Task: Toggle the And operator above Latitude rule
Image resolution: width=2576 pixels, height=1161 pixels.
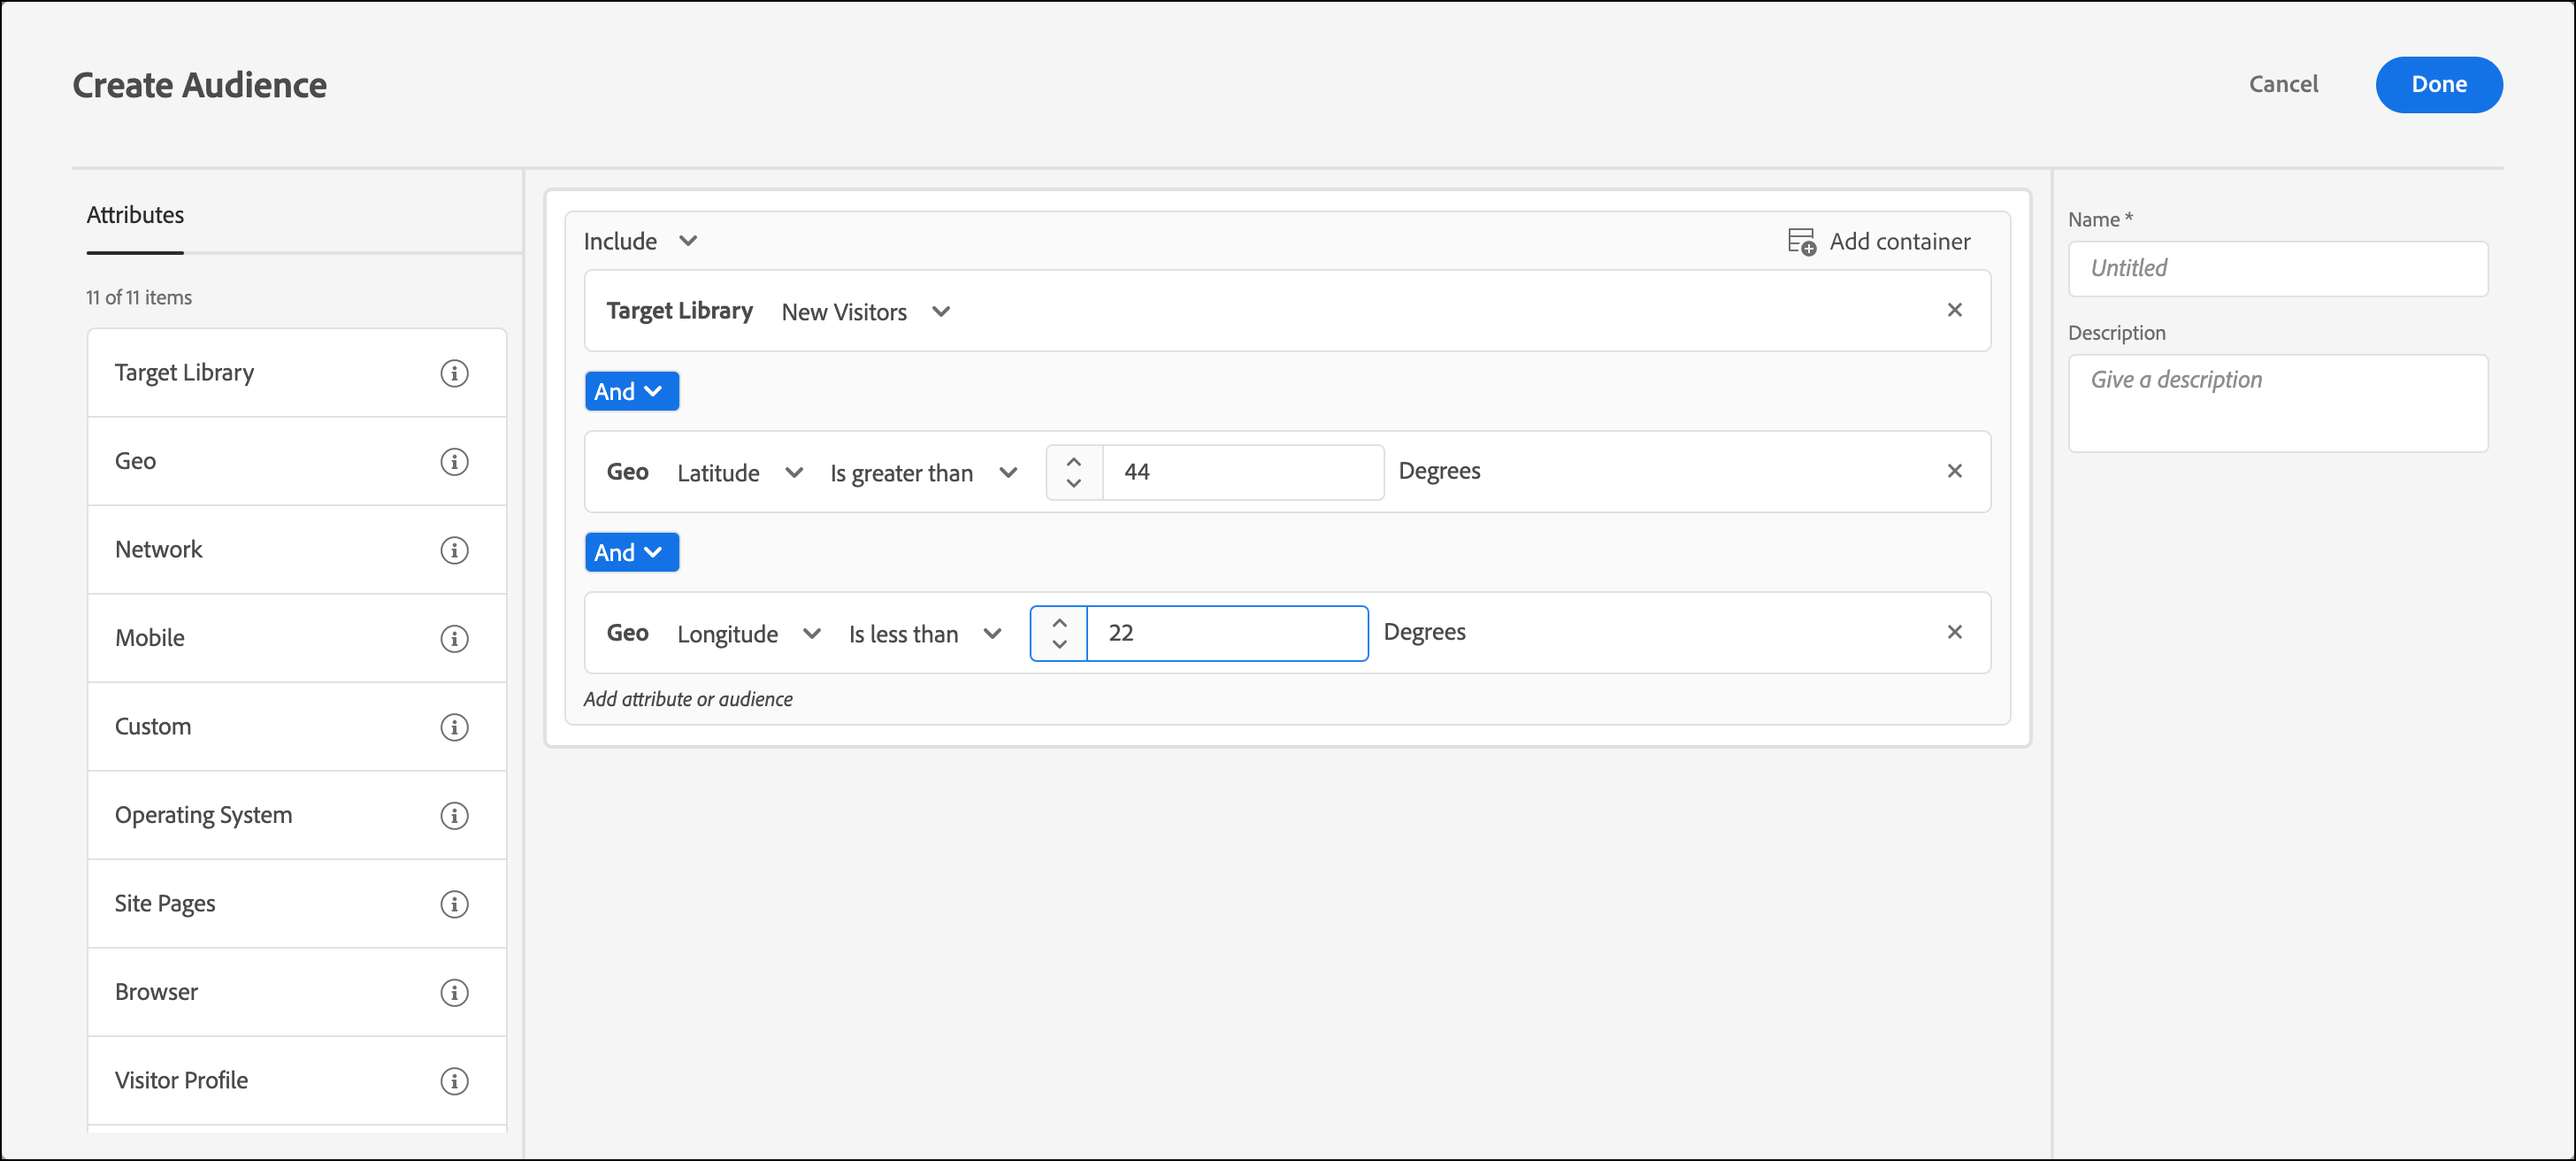Action: tap(631, 391)
